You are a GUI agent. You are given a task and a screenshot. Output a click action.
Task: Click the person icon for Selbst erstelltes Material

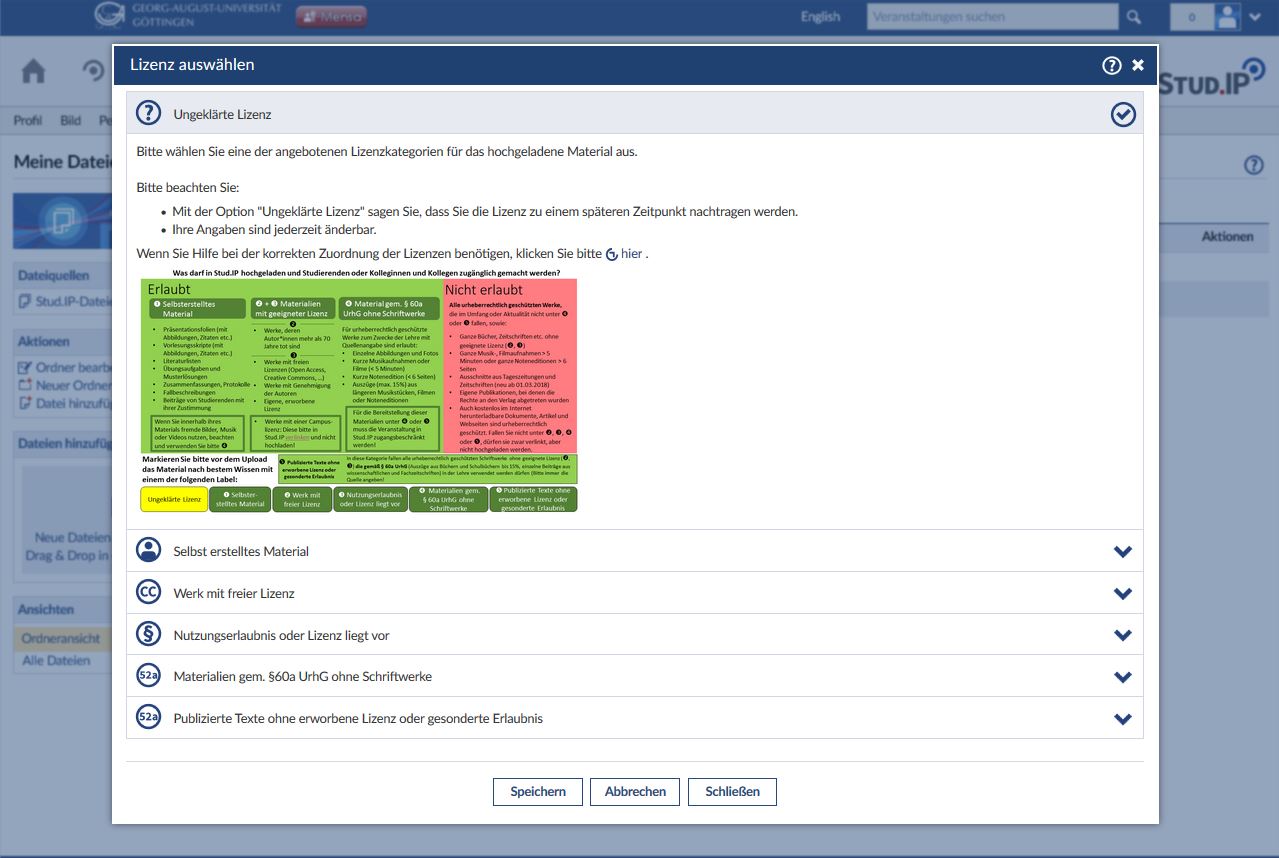pos(148,551)
